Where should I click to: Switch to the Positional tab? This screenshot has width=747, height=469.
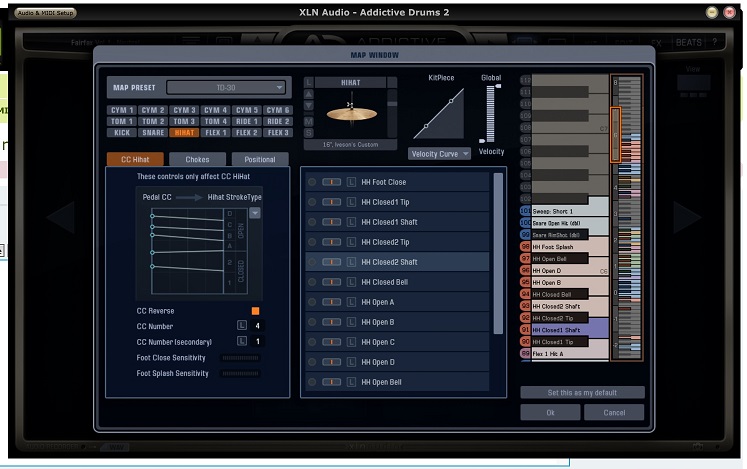[x=260, y=159]
